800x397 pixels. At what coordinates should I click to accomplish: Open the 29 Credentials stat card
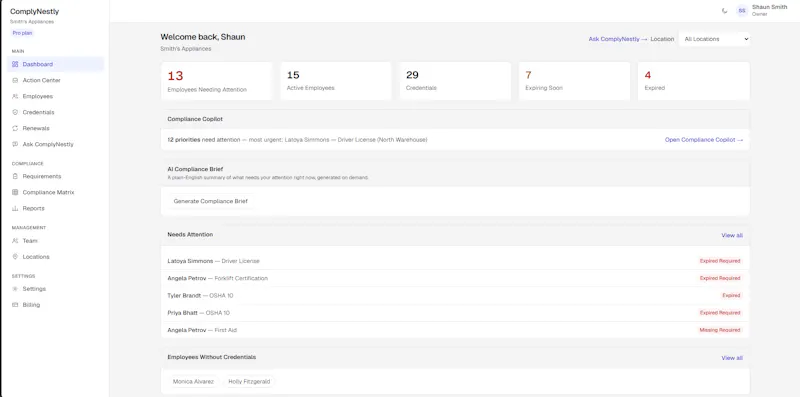[x=455, y=81]
